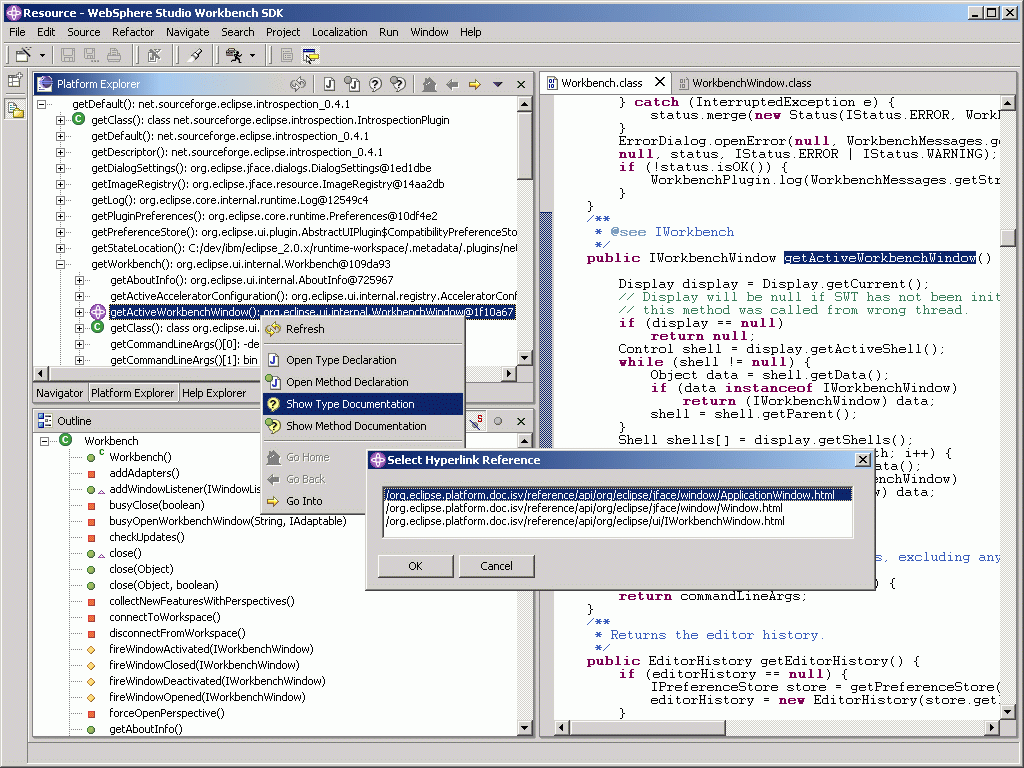Choose Open Type Declaration in context menu
Image resolution: width=1024 pixels, height=768 pixels.
pyautogui.click(x=363, y=360)
